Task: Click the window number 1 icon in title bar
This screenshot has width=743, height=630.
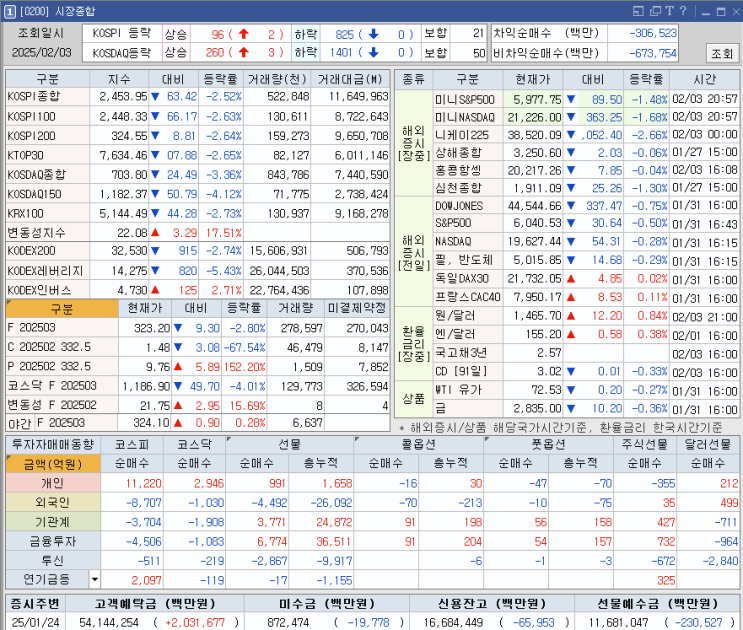Action: pyautogui.click(x=9, y=11)
